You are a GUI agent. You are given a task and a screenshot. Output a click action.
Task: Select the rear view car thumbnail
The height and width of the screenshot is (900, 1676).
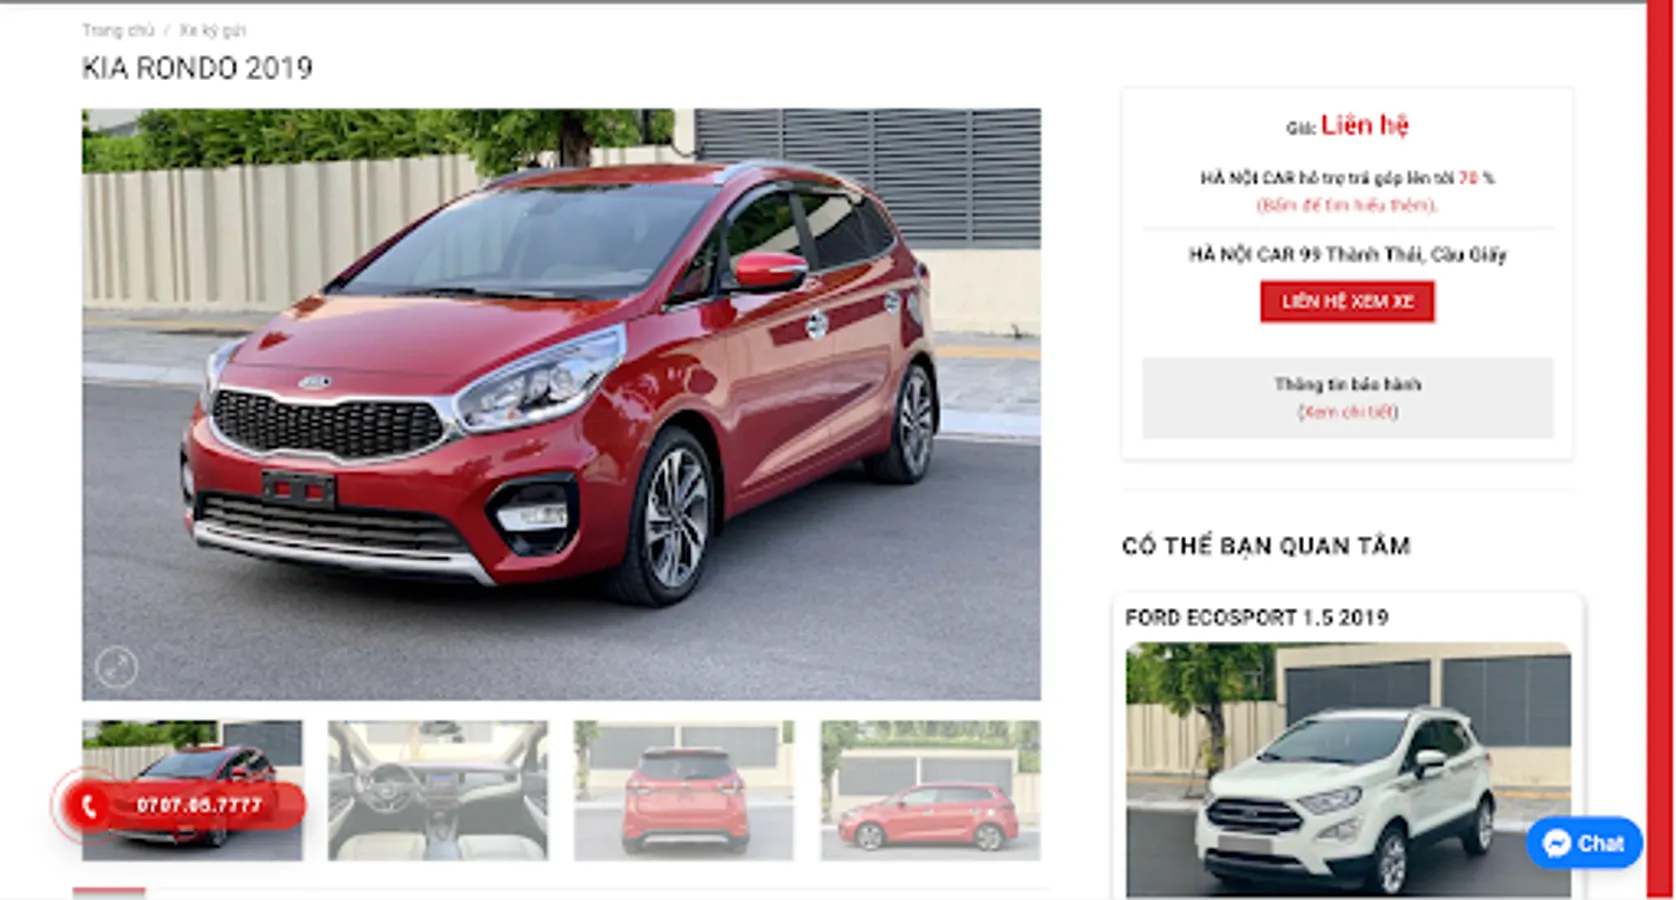[684, 790]
